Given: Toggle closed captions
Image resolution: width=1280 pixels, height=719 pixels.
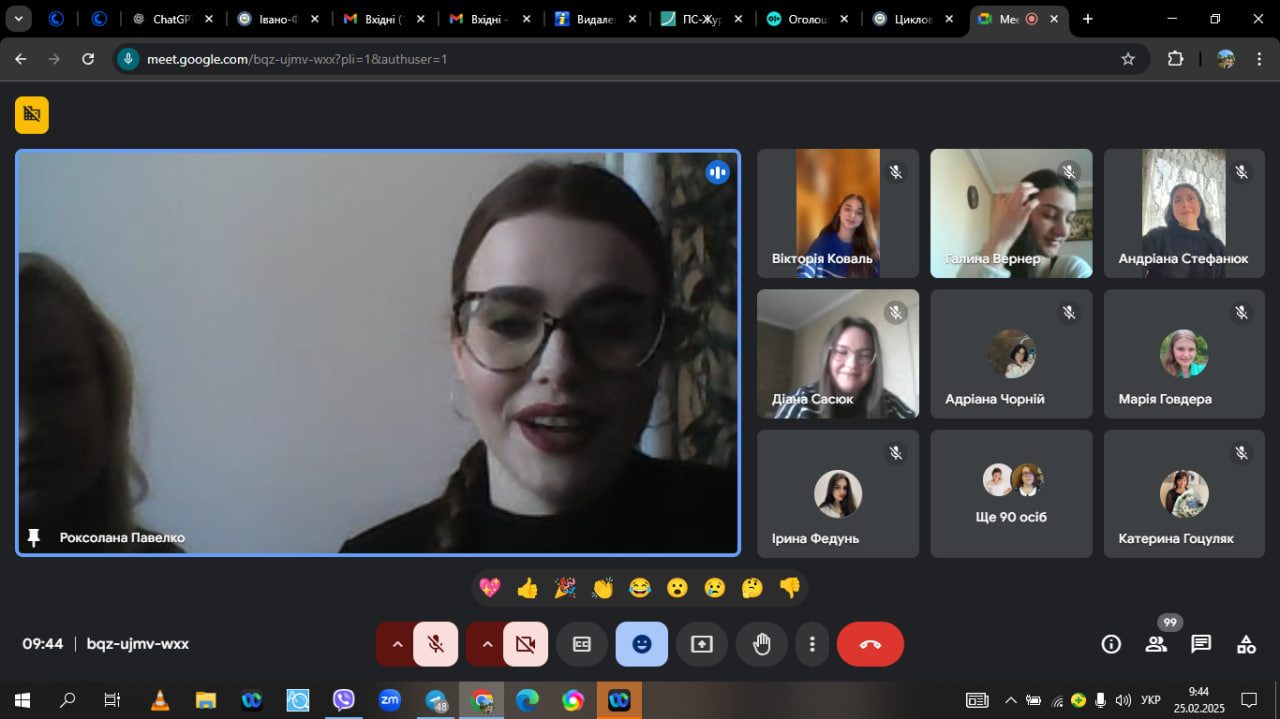Looking at the screenshot, I should 582,644.
